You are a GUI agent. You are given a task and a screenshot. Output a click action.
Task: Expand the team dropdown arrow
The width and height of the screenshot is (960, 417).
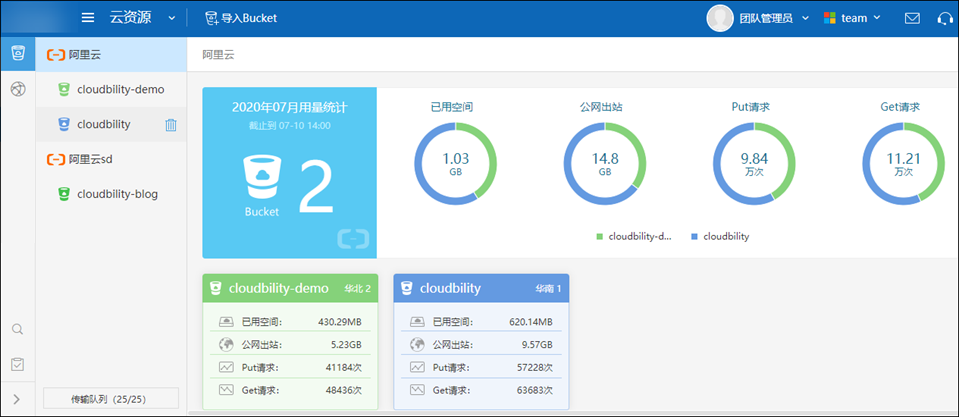pos(877,18)
